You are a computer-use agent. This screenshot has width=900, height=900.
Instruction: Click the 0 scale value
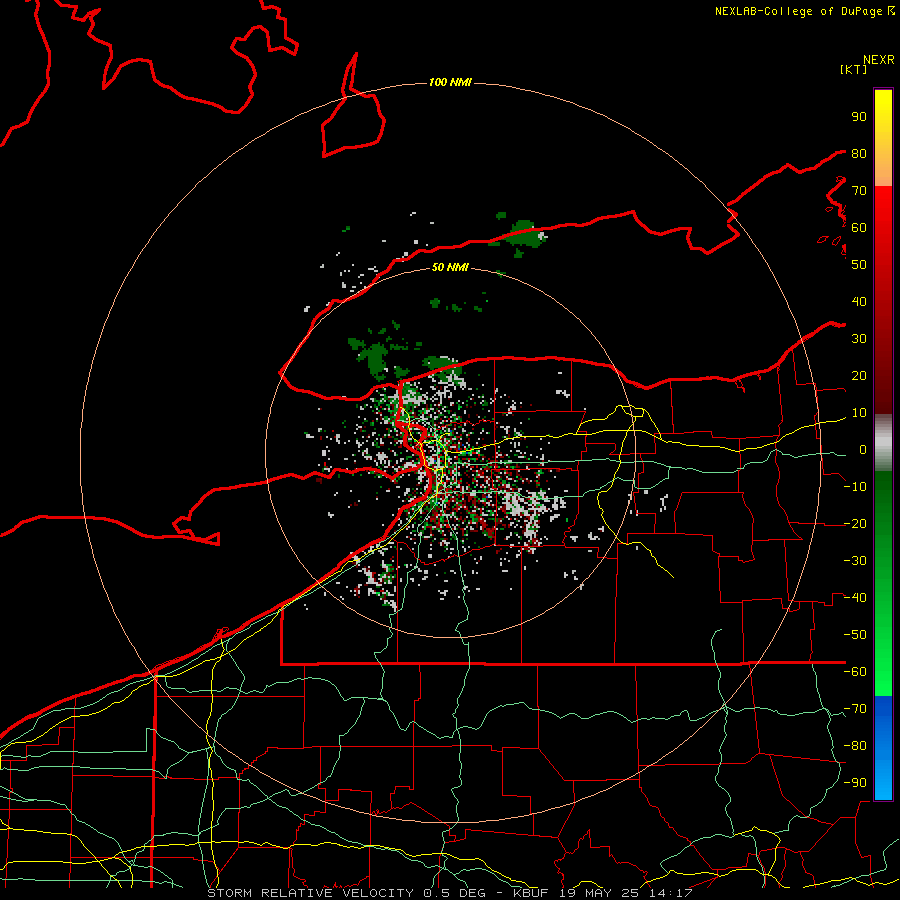[x=863, y=450]
